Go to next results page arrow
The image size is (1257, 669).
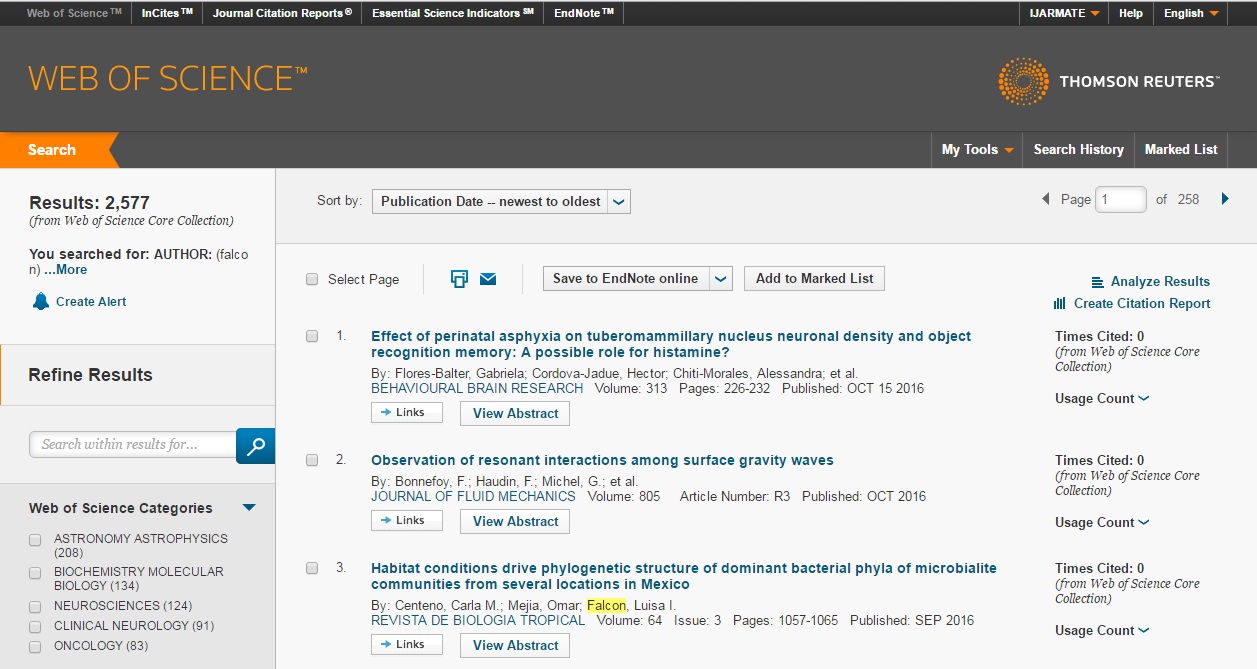click(x=1225, y=199)
